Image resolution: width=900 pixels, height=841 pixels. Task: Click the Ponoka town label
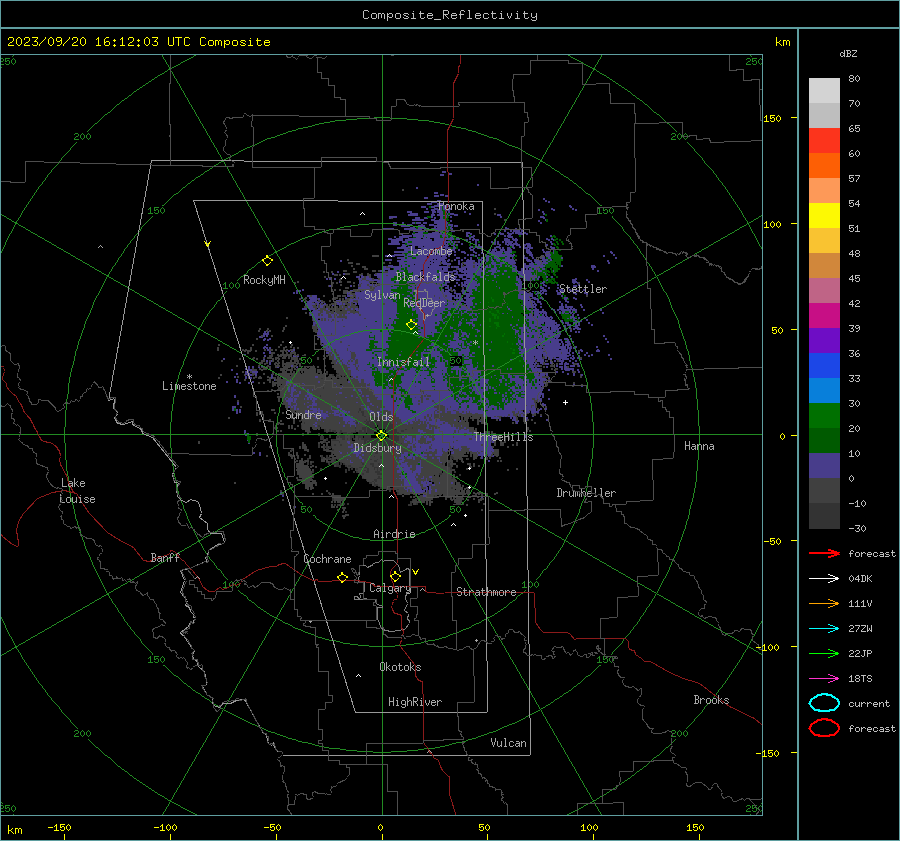point(456,206)
